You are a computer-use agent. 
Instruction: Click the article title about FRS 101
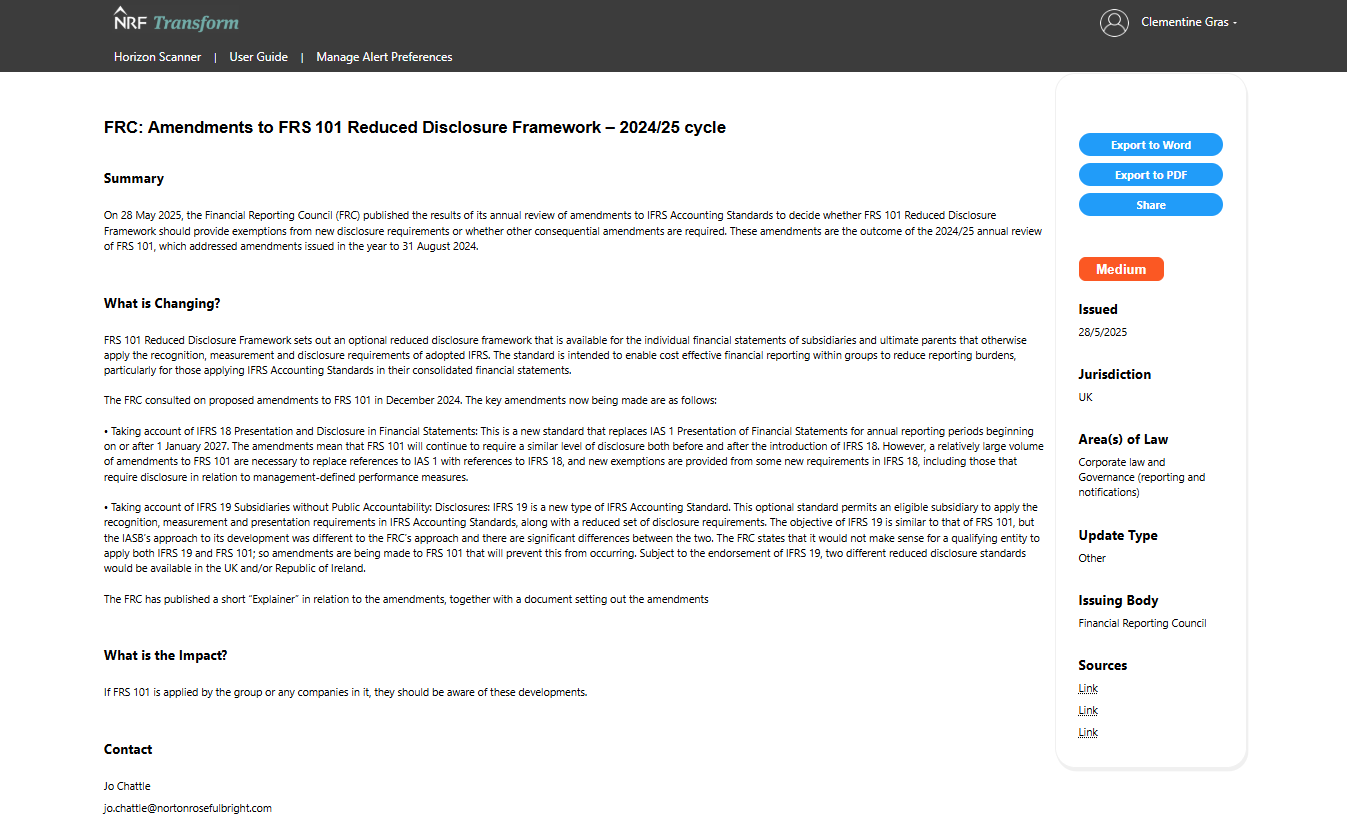(415, 127)
